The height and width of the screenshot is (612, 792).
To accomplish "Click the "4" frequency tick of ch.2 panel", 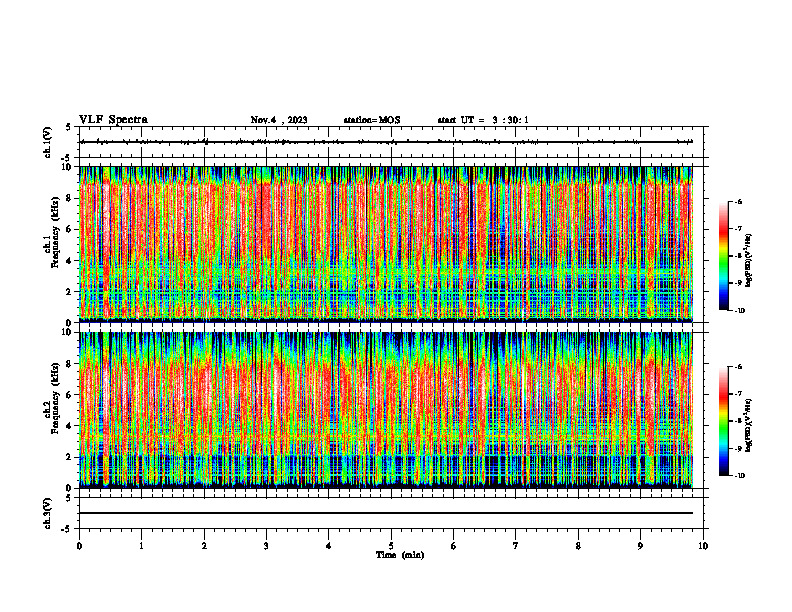I will pos(70,427).
